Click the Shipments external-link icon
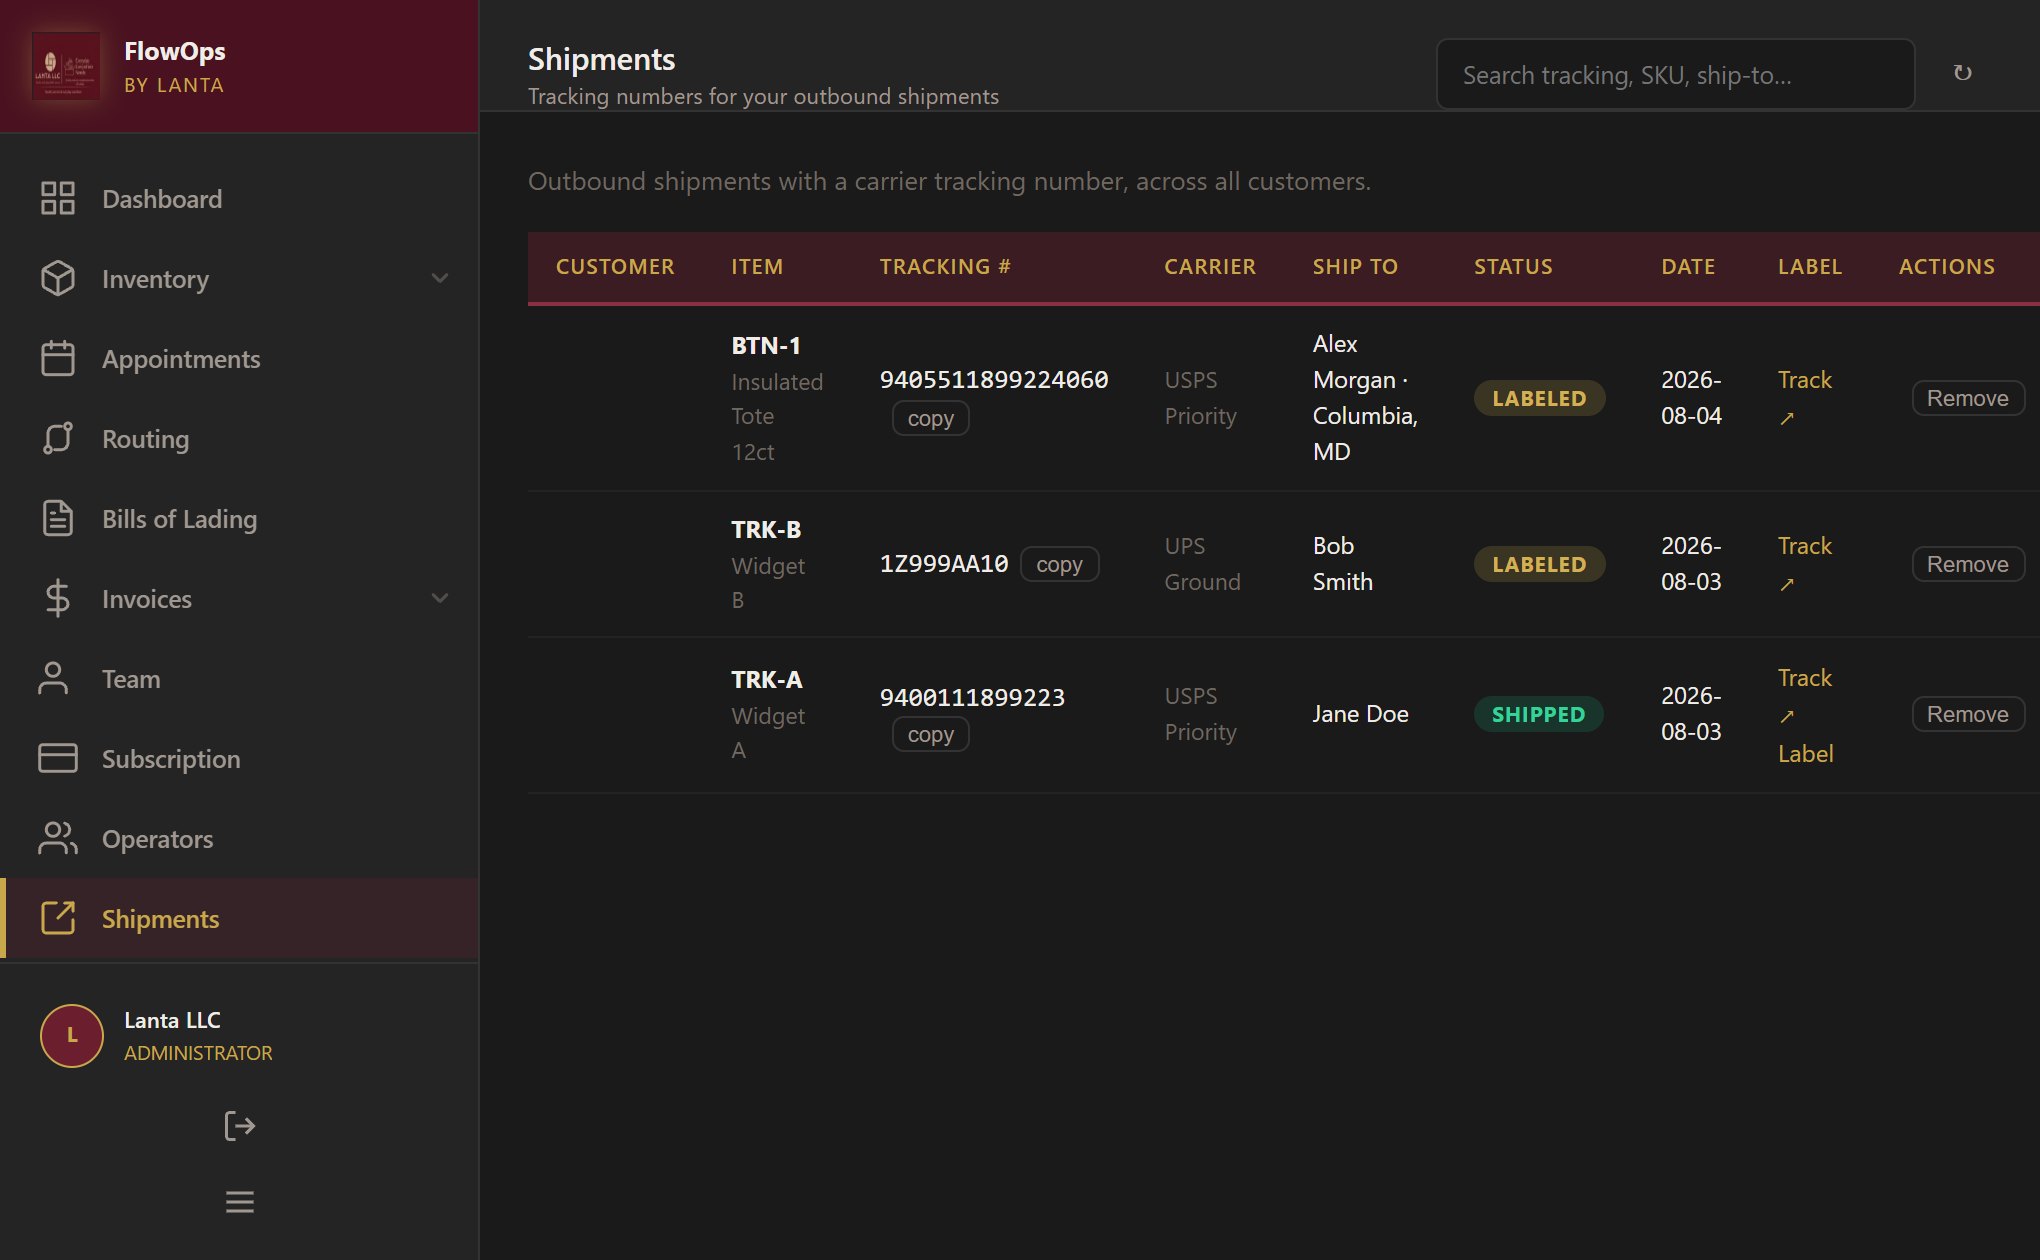The image size is (2040, 1260). (58, 918)
